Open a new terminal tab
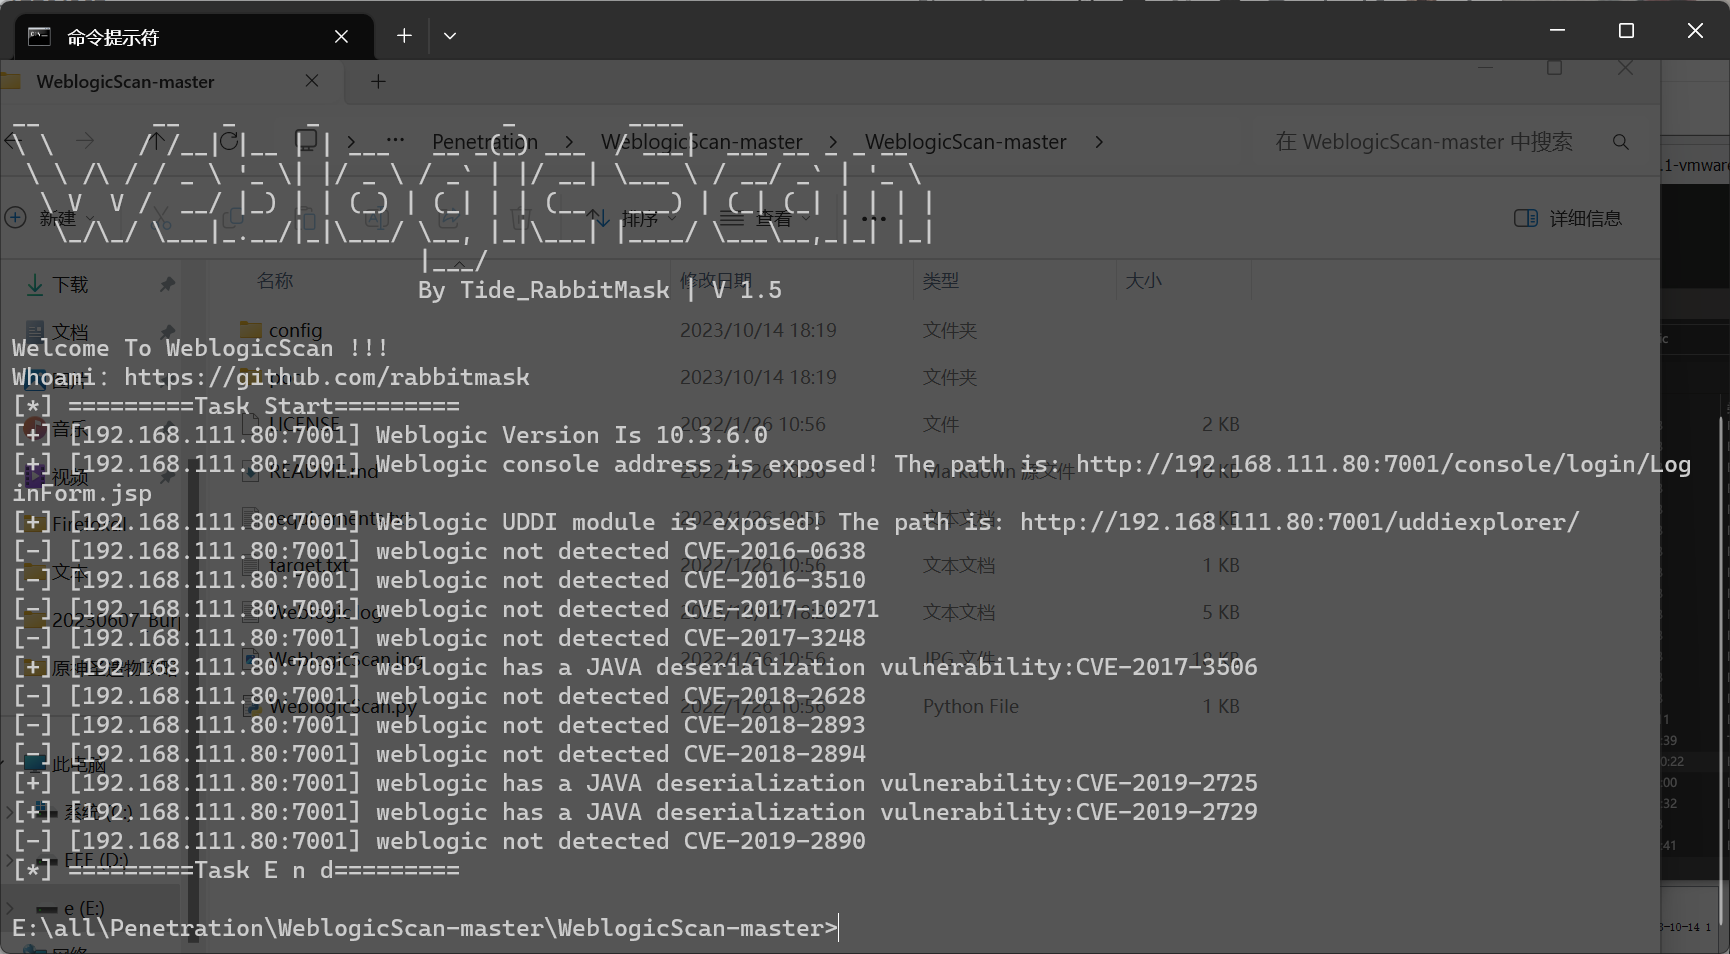Viewport: 1730px width, 954px height. 404,36
